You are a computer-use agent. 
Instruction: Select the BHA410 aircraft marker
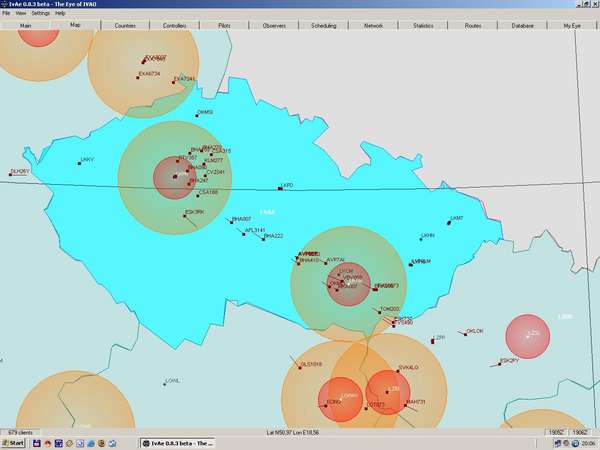click(x=298, y=263)
